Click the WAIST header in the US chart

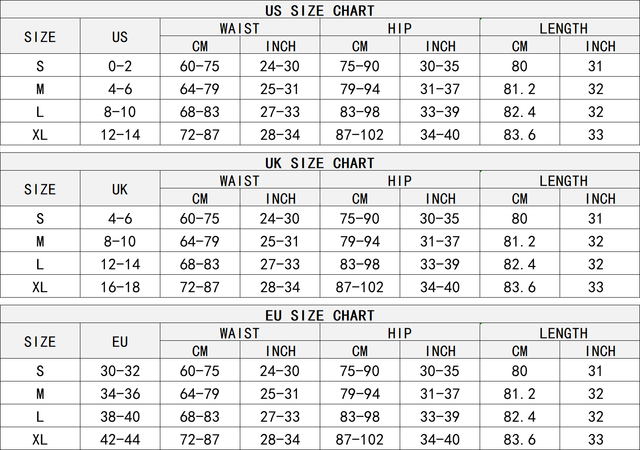(240, 28)
